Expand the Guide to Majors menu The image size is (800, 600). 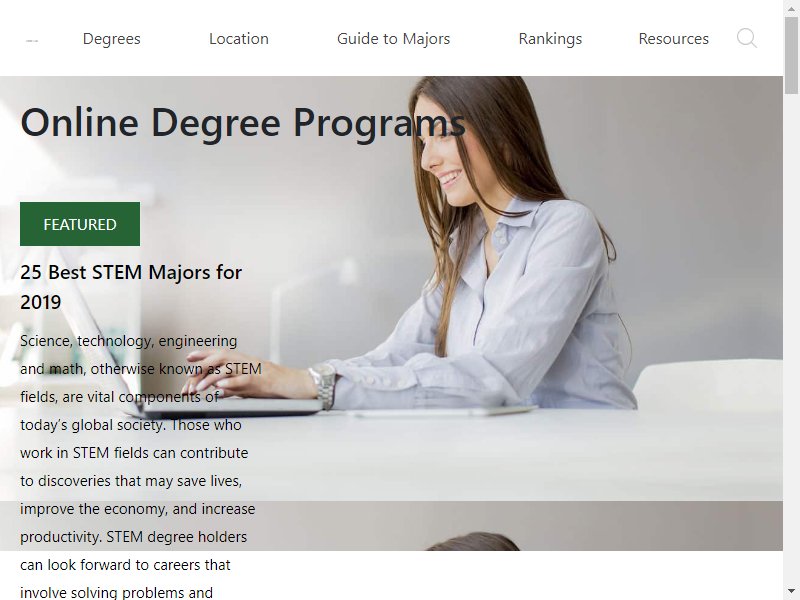(393, 39)
